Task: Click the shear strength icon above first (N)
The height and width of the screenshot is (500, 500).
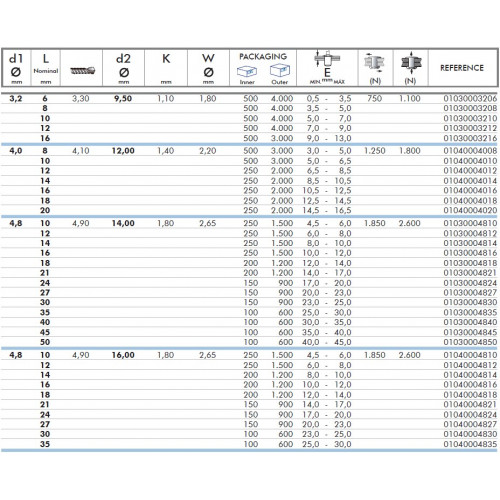Action: [x=375, y=62]
